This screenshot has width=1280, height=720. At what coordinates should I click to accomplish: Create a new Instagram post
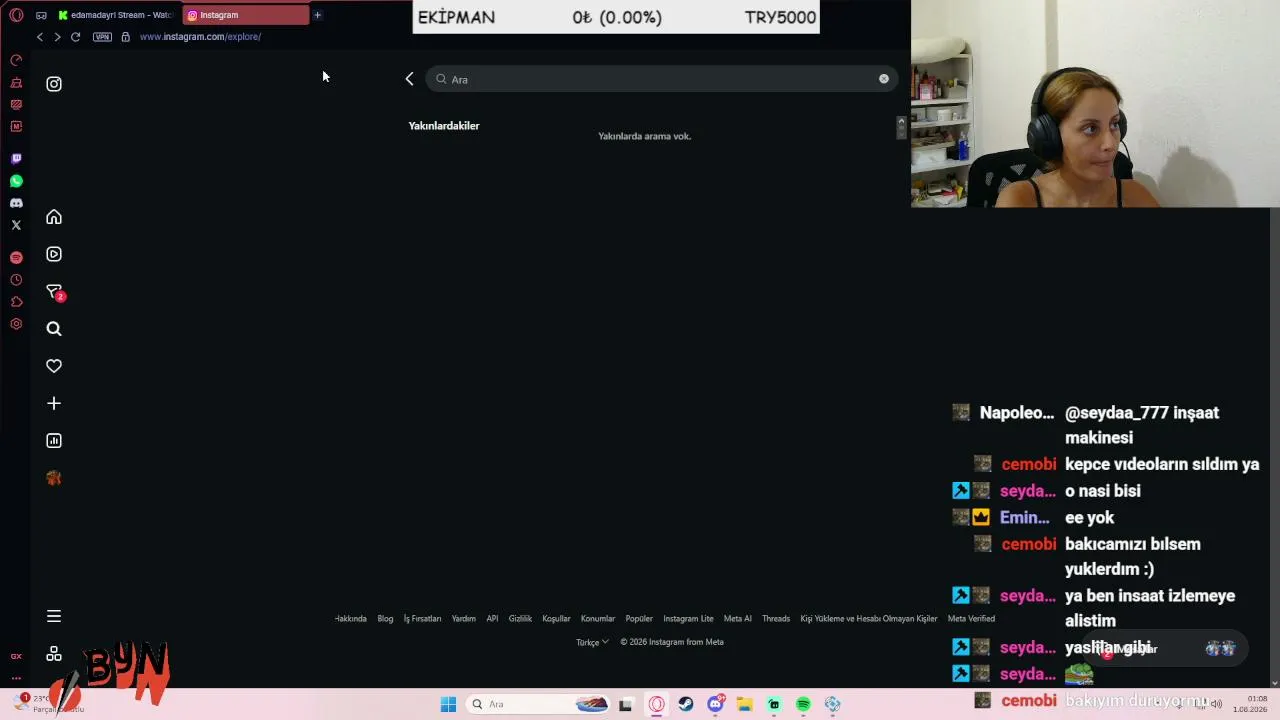[54, 403]
